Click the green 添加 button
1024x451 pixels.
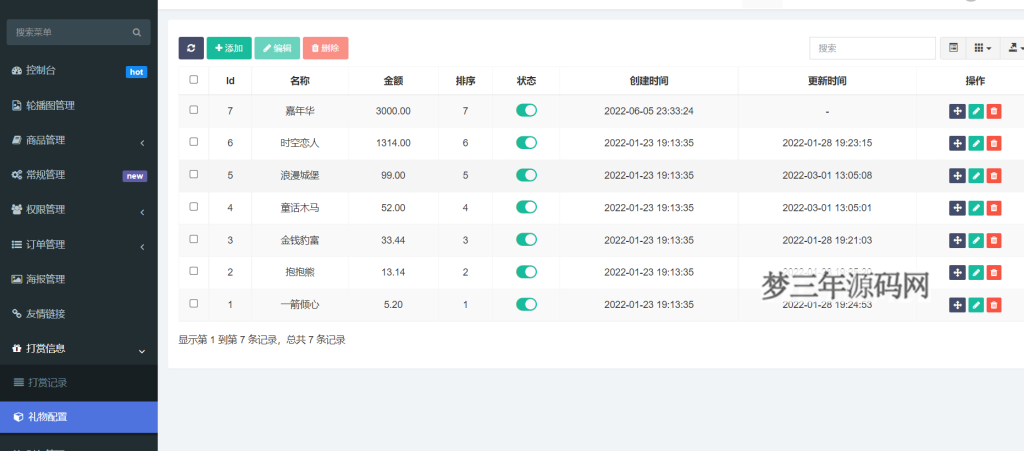click(229, 48)
